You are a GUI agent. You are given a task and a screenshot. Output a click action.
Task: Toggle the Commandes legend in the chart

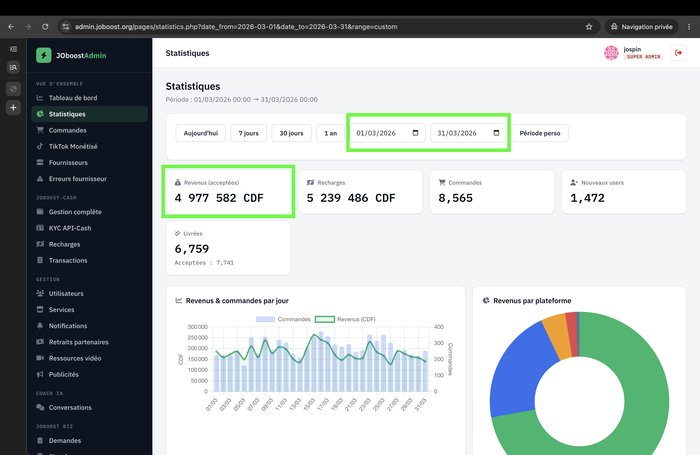coord(283,319)
